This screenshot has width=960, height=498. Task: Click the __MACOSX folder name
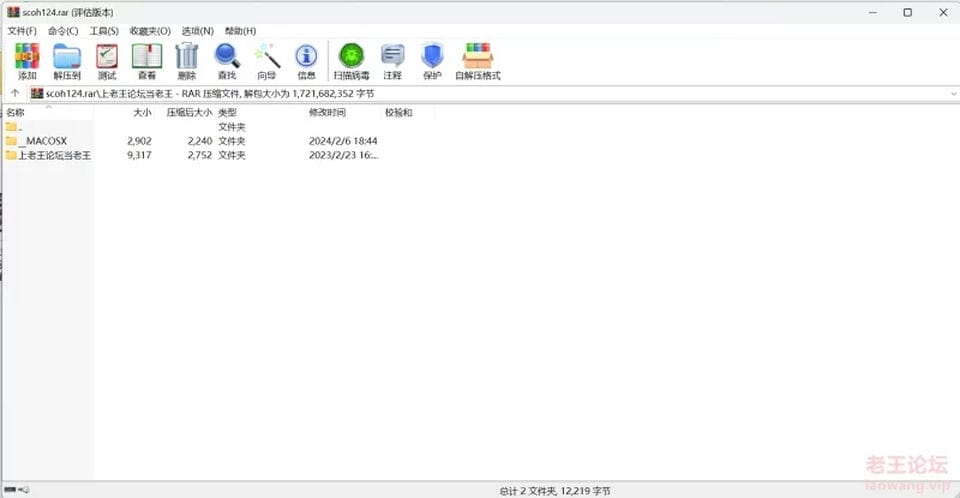[x=43, y=141]
